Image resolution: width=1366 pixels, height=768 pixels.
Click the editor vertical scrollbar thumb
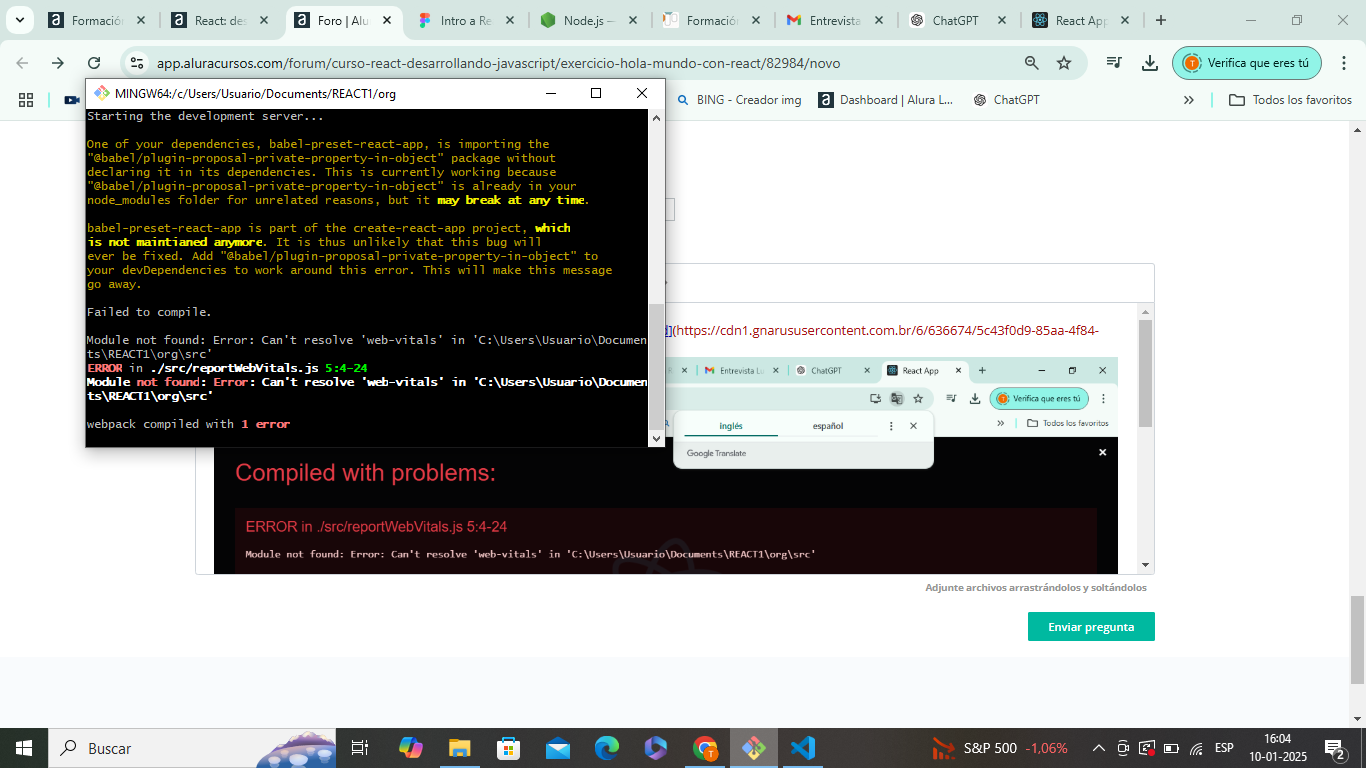(x=1146, y=373)
